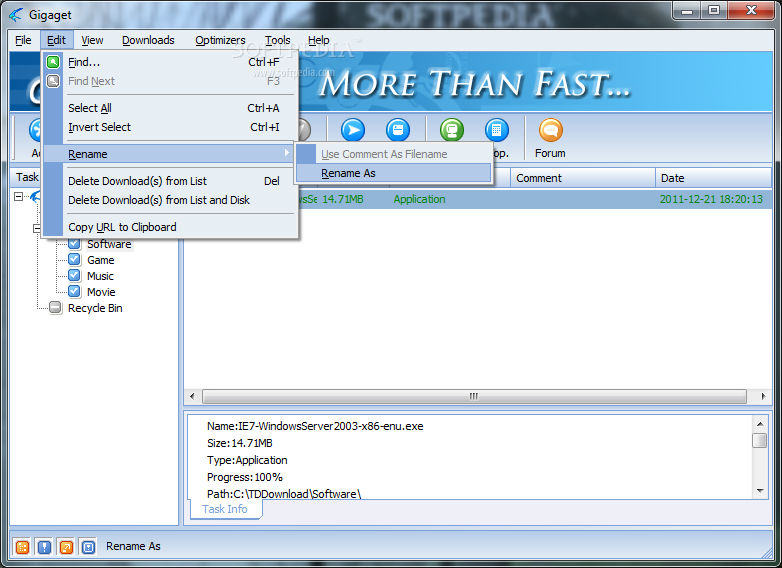Click the Application type cell
Image resolution: width=782 pixels, height=568 pixels.
point(419,199)
